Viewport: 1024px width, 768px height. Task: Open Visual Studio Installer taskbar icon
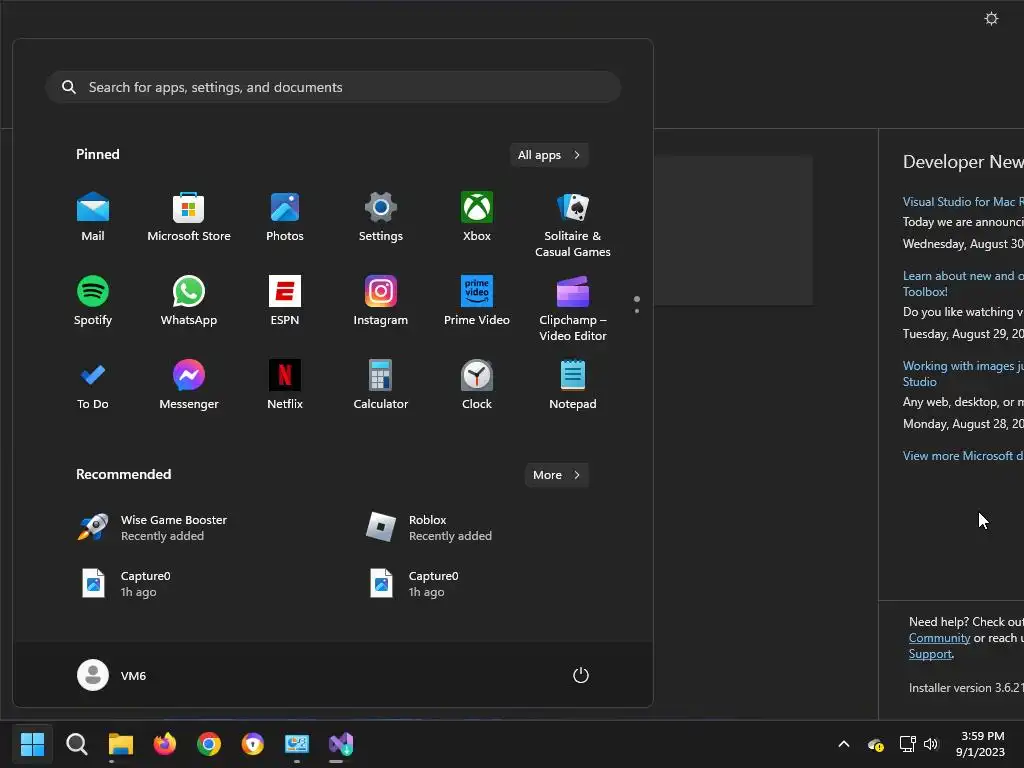pyautogui.click(x=340, y=744)
